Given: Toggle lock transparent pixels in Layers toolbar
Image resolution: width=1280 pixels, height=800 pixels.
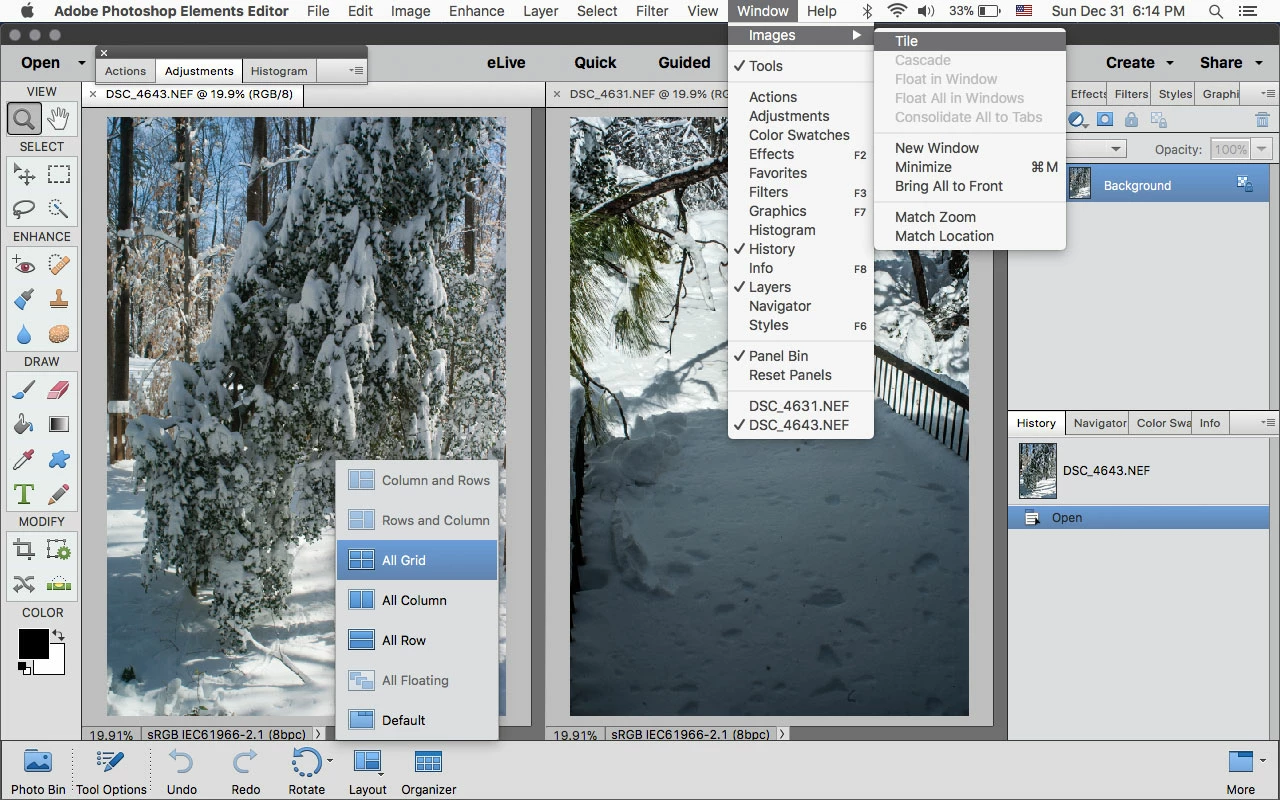Looking at the screenshot, I should (x=1159, y=120).
